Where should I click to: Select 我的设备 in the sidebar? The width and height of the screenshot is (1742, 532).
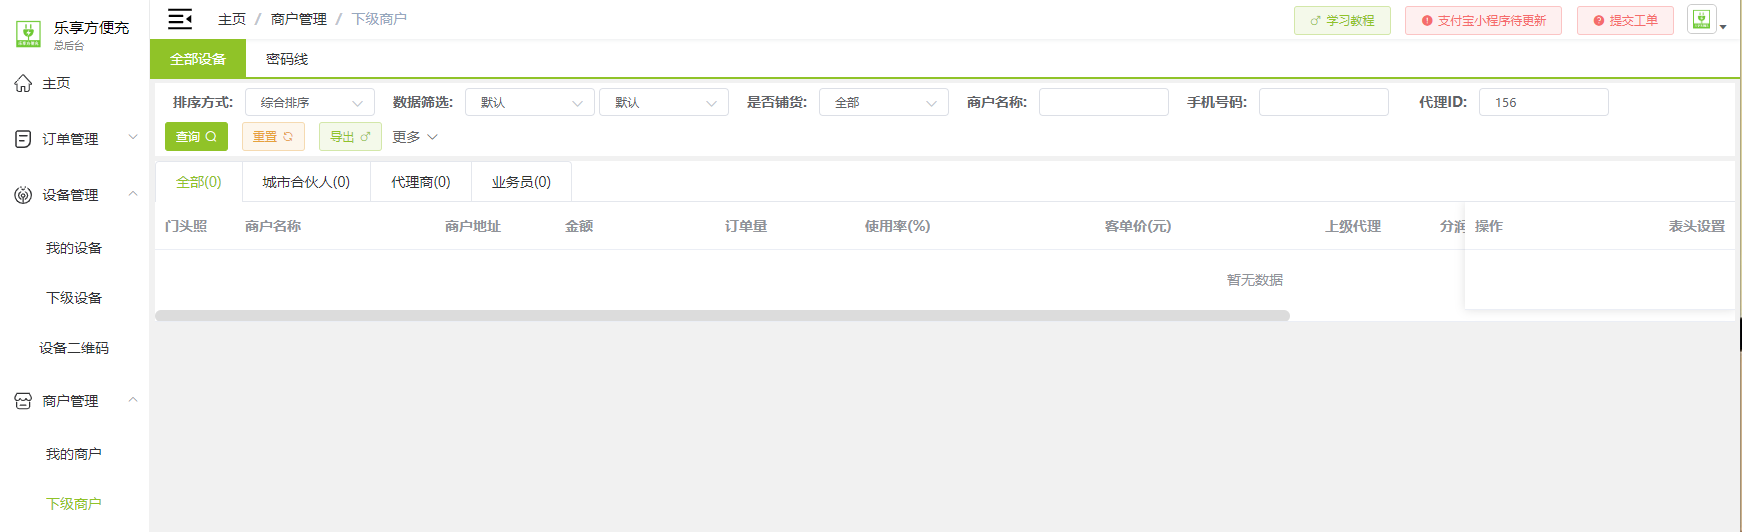74,248
